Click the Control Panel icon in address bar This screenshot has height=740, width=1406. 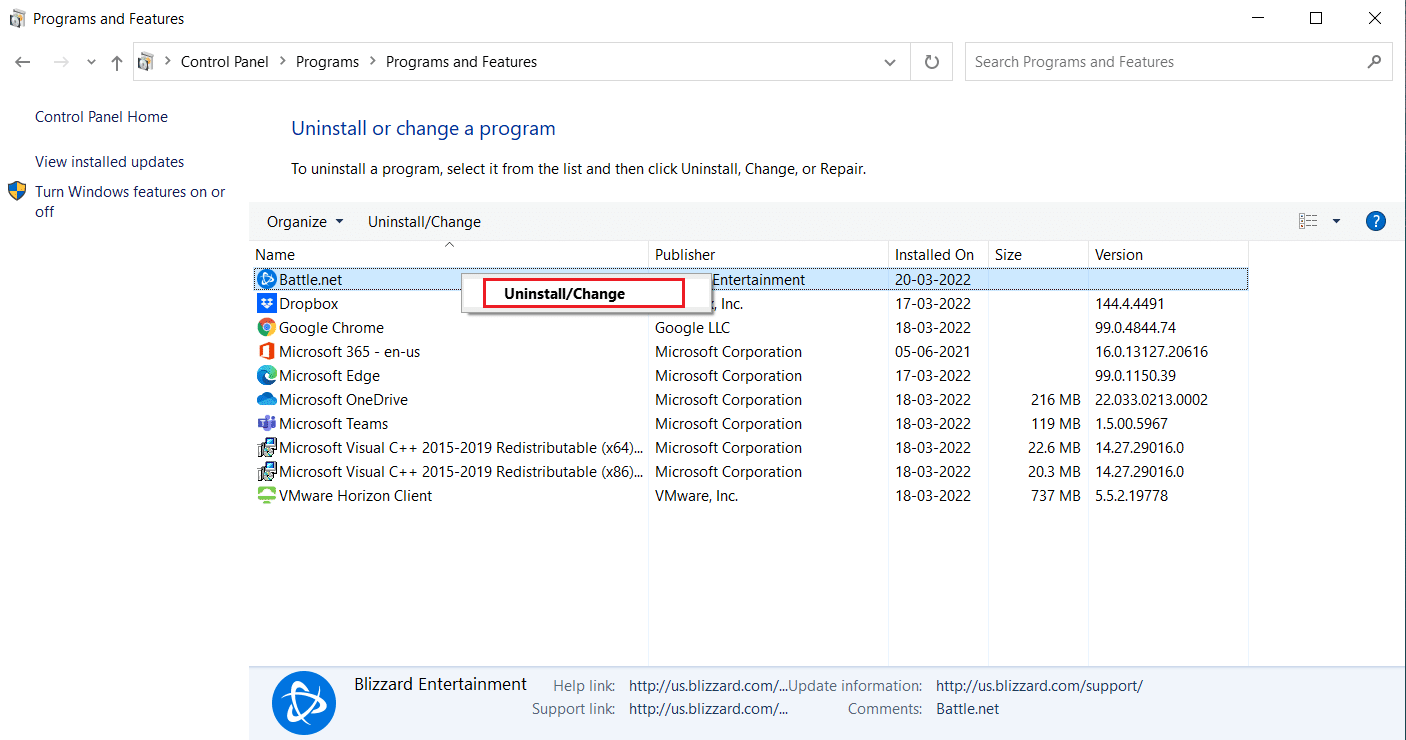(146, 62)
